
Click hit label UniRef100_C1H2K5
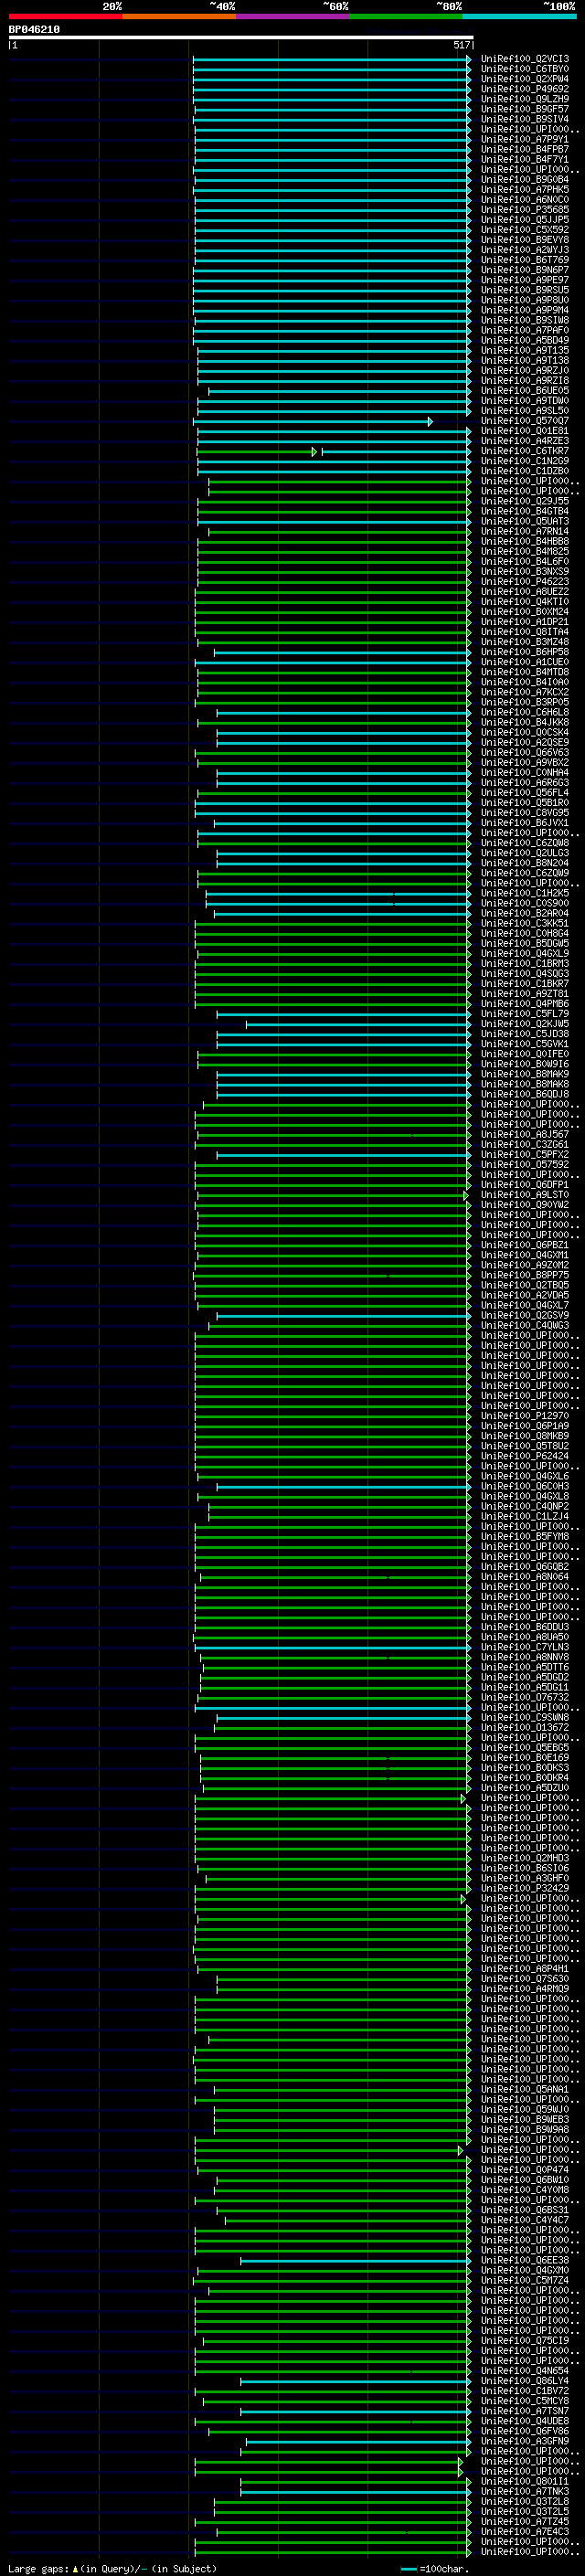pos(525,893)
